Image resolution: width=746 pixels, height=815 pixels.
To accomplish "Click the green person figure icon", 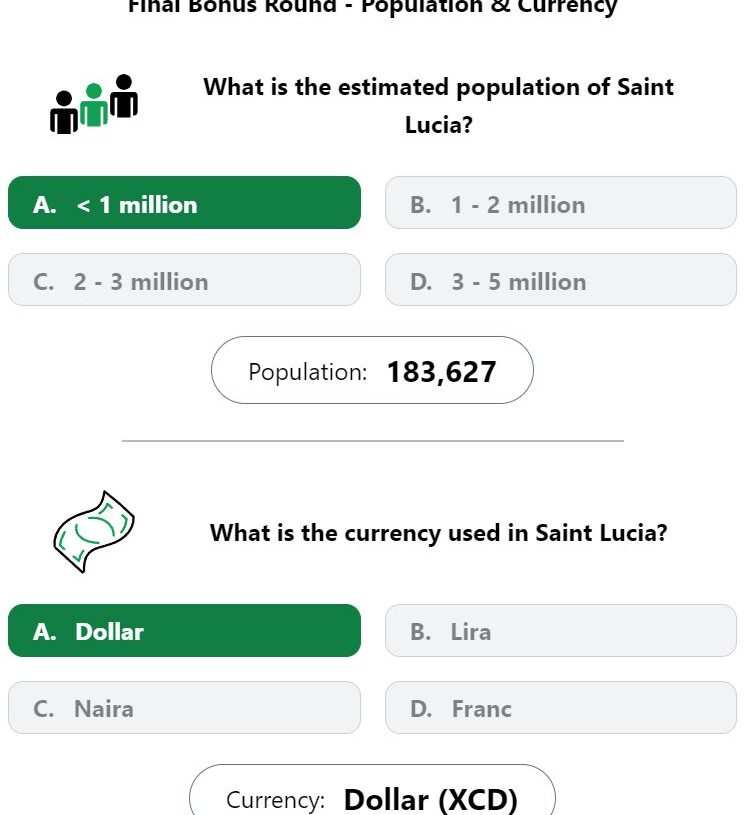I will tap(94, 104).
